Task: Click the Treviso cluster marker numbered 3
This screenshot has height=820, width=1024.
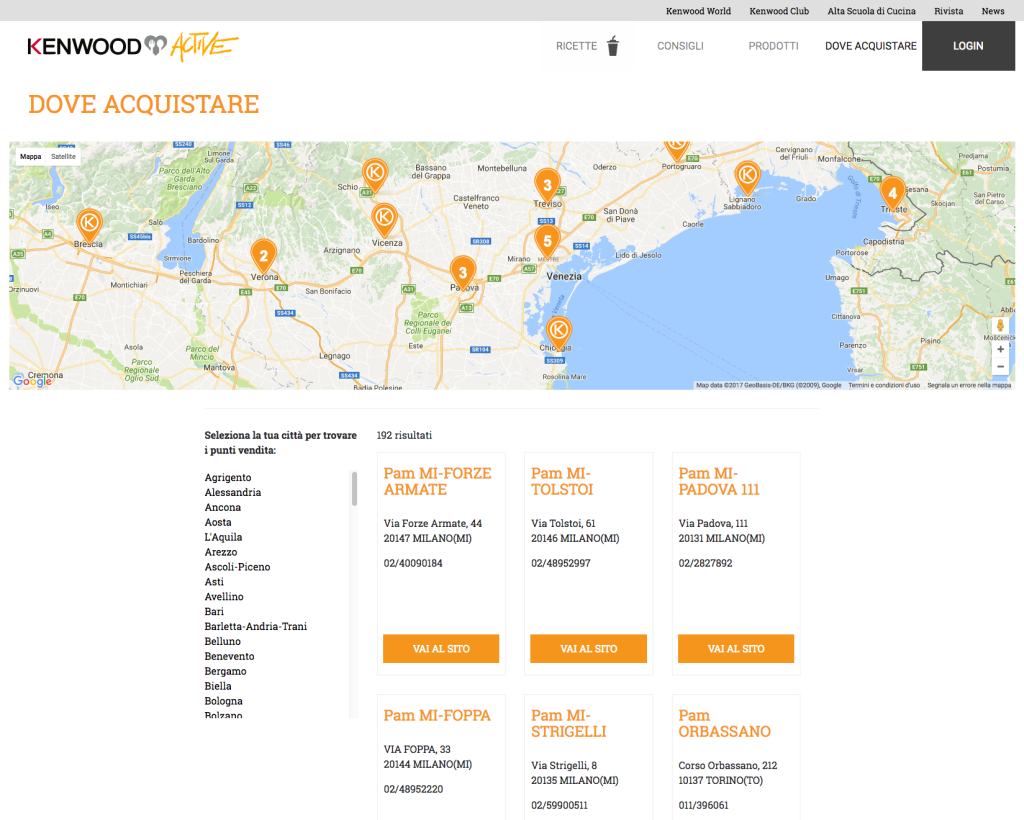Action: [547, 186]
